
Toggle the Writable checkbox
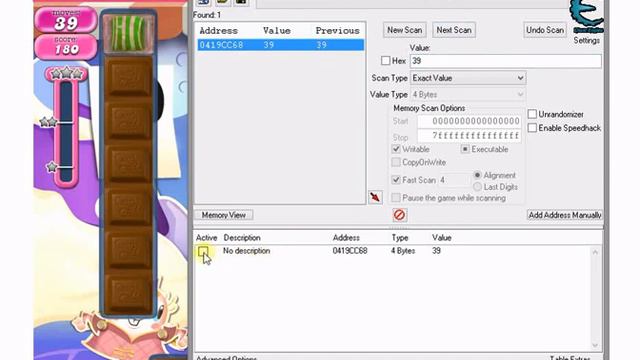coord(396,149)
